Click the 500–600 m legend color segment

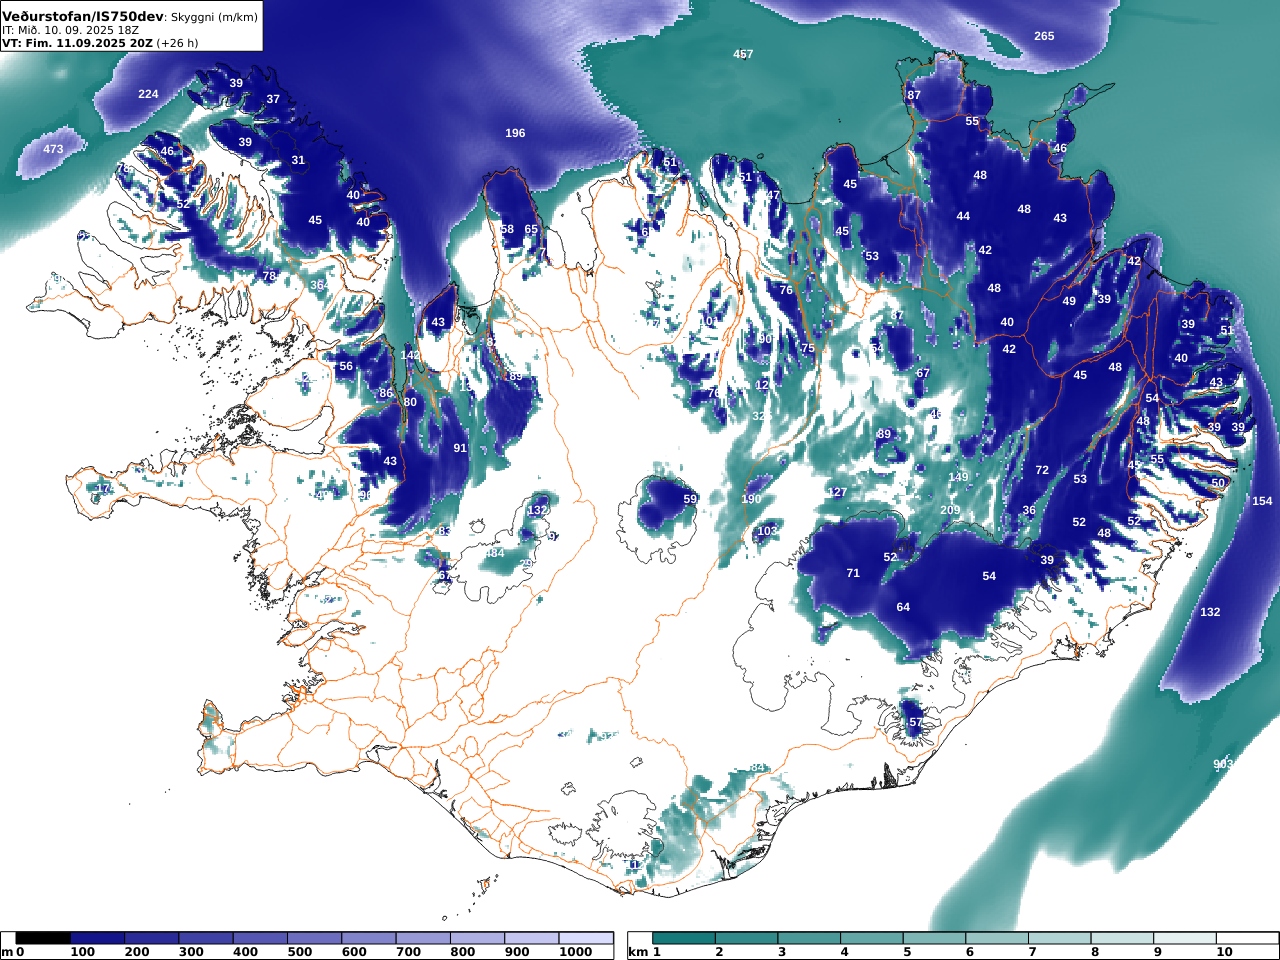pyautogui.click(x=314, y=938)
